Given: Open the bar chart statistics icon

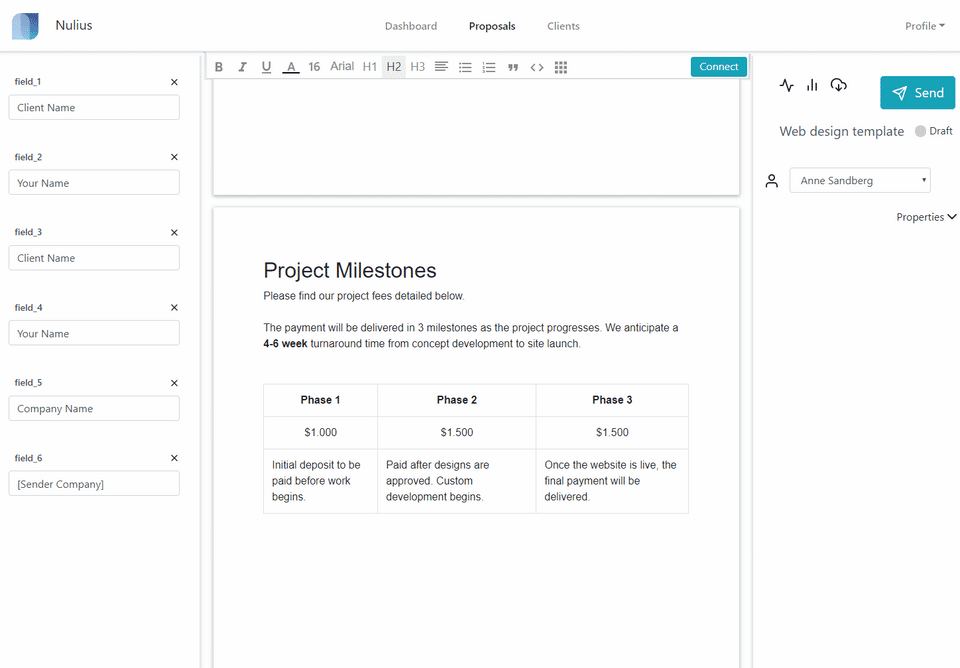Looking at the screenshot, I should coord(812,86).
